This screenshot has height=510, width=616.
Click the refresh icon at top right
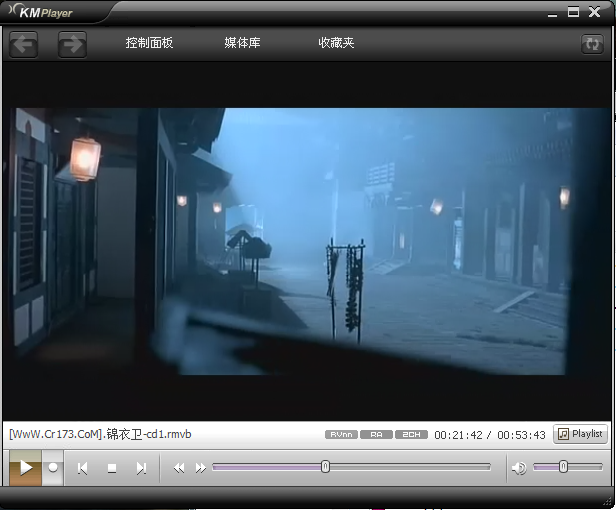(x=592, y=44)
